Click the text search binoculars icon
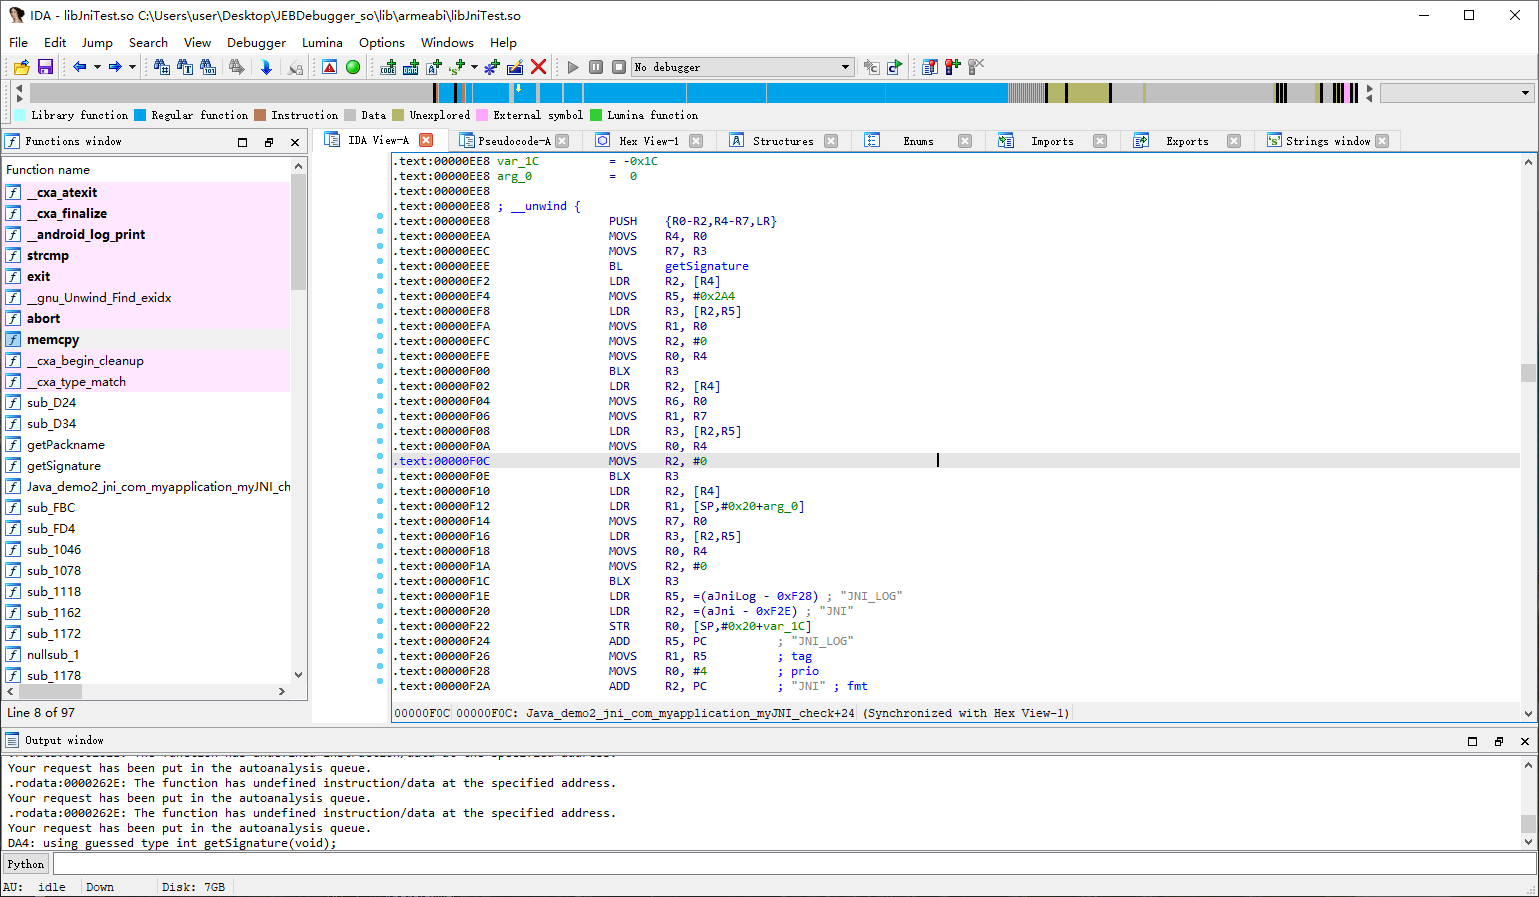This screenshot has height=897, width=1539. point(185,67)
